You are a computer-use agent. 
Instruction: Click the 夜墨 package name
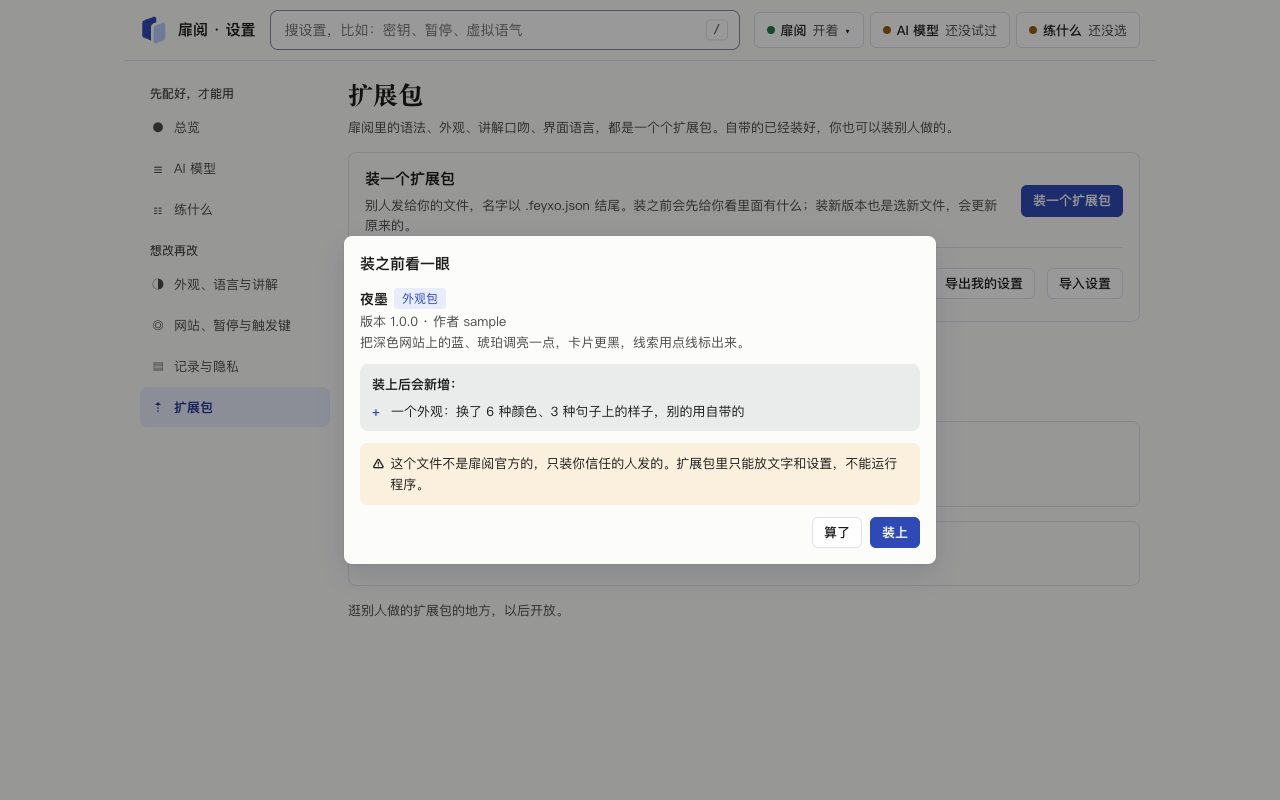pos(374,299)
